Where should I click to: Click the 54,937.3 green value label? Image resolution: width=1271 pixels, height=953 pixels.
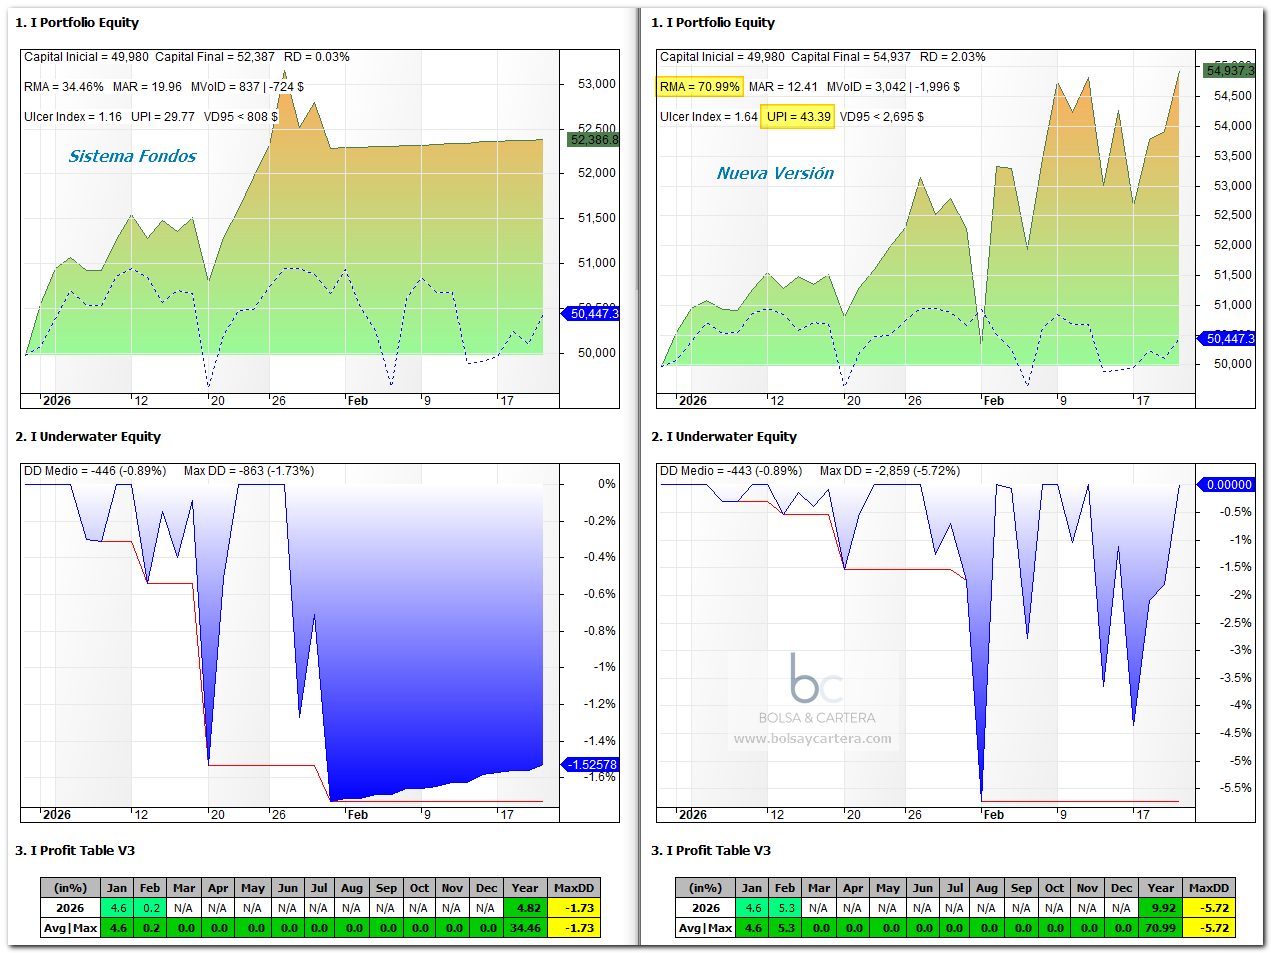pyautogui.click(x=1229, y=70)
